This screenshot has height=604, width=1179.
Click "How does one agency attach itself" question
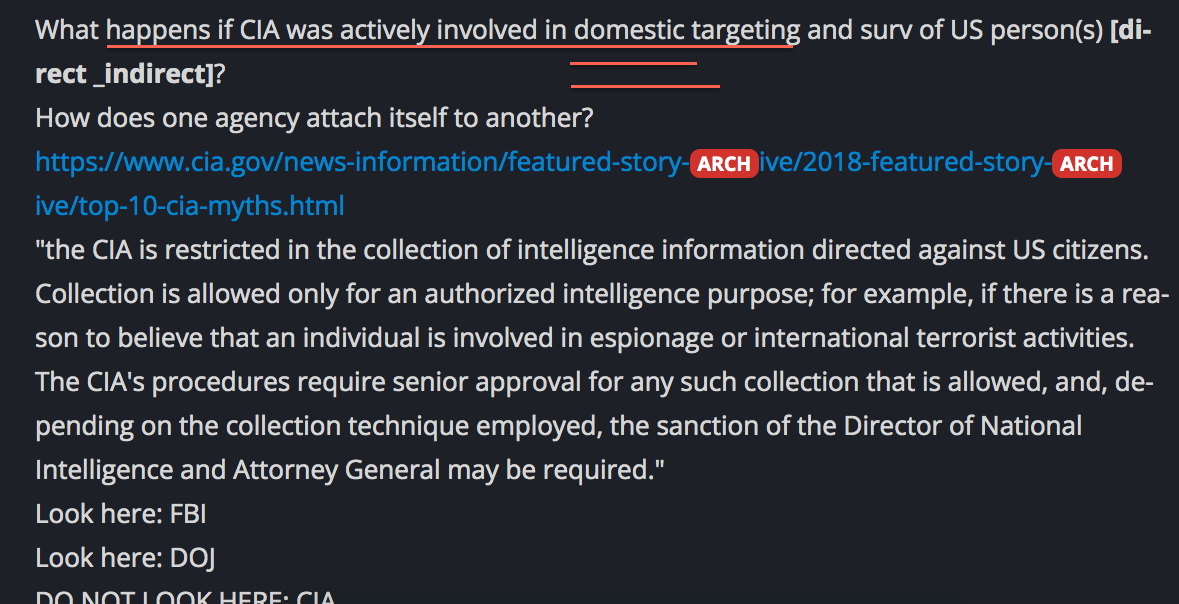314,118
